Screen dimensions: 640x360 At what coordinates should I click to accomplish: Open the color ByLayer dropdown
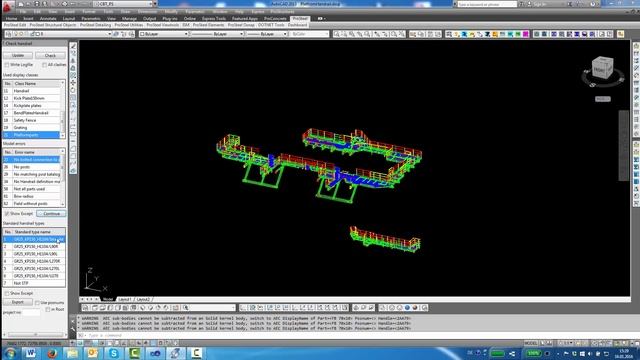[163, 34]
